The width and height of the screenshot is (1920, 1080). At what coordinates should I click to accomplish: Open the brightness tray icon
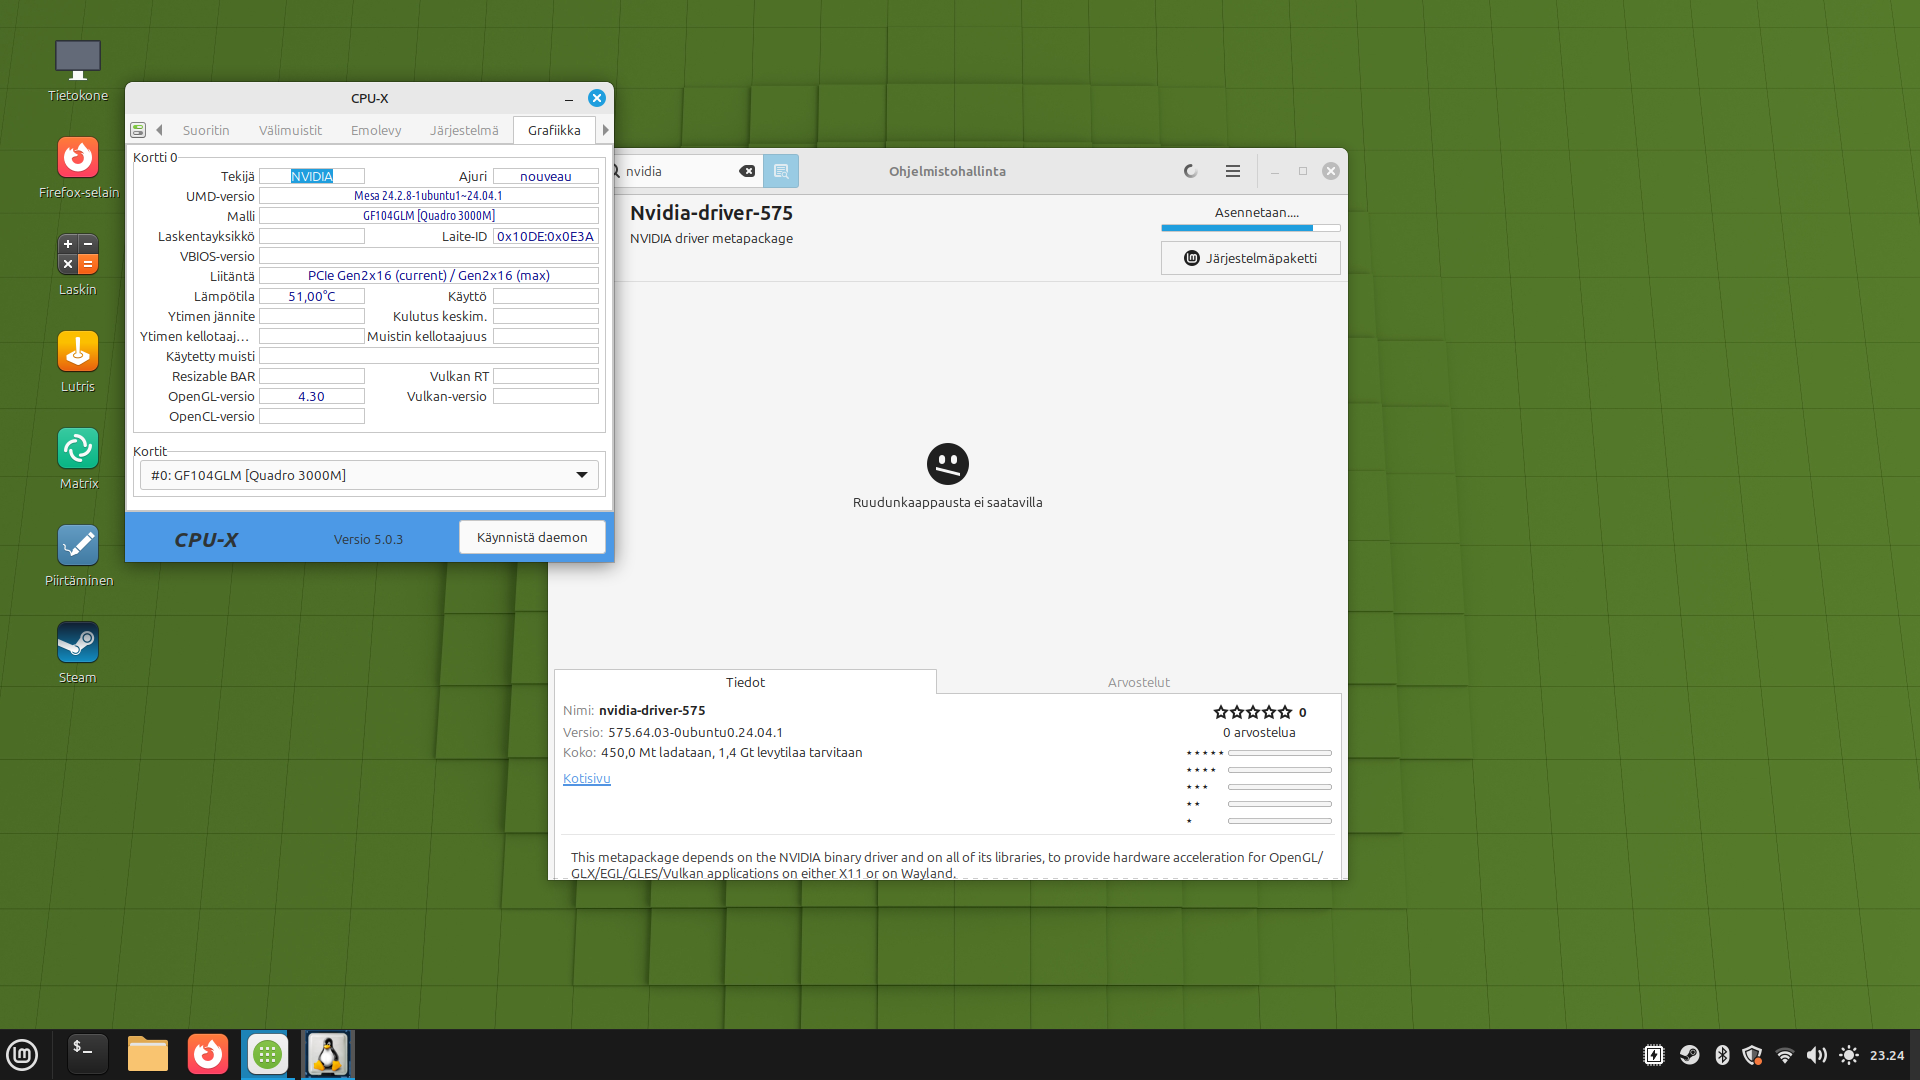click(1848, 1055)
